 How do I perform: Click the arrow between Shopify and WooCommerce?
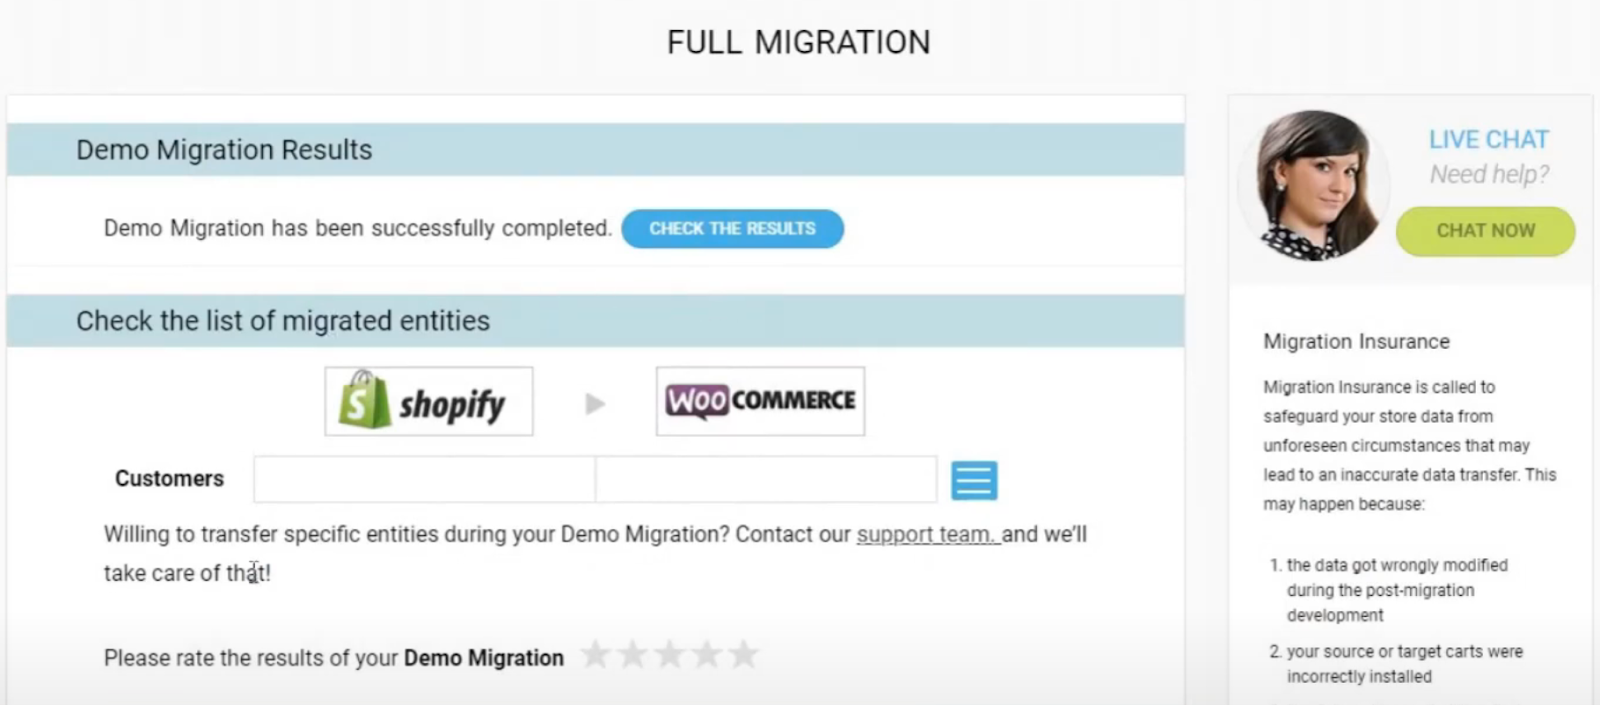point(595,403)
